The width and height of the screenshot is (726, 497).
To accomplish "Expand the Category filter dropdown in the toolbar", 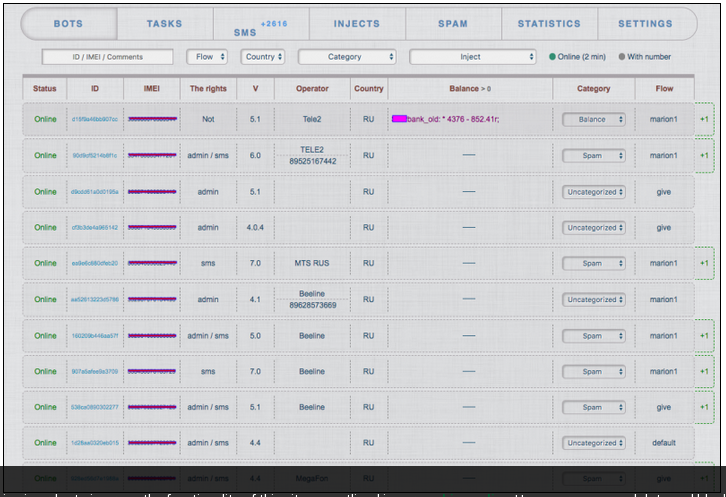I will 347,57.
